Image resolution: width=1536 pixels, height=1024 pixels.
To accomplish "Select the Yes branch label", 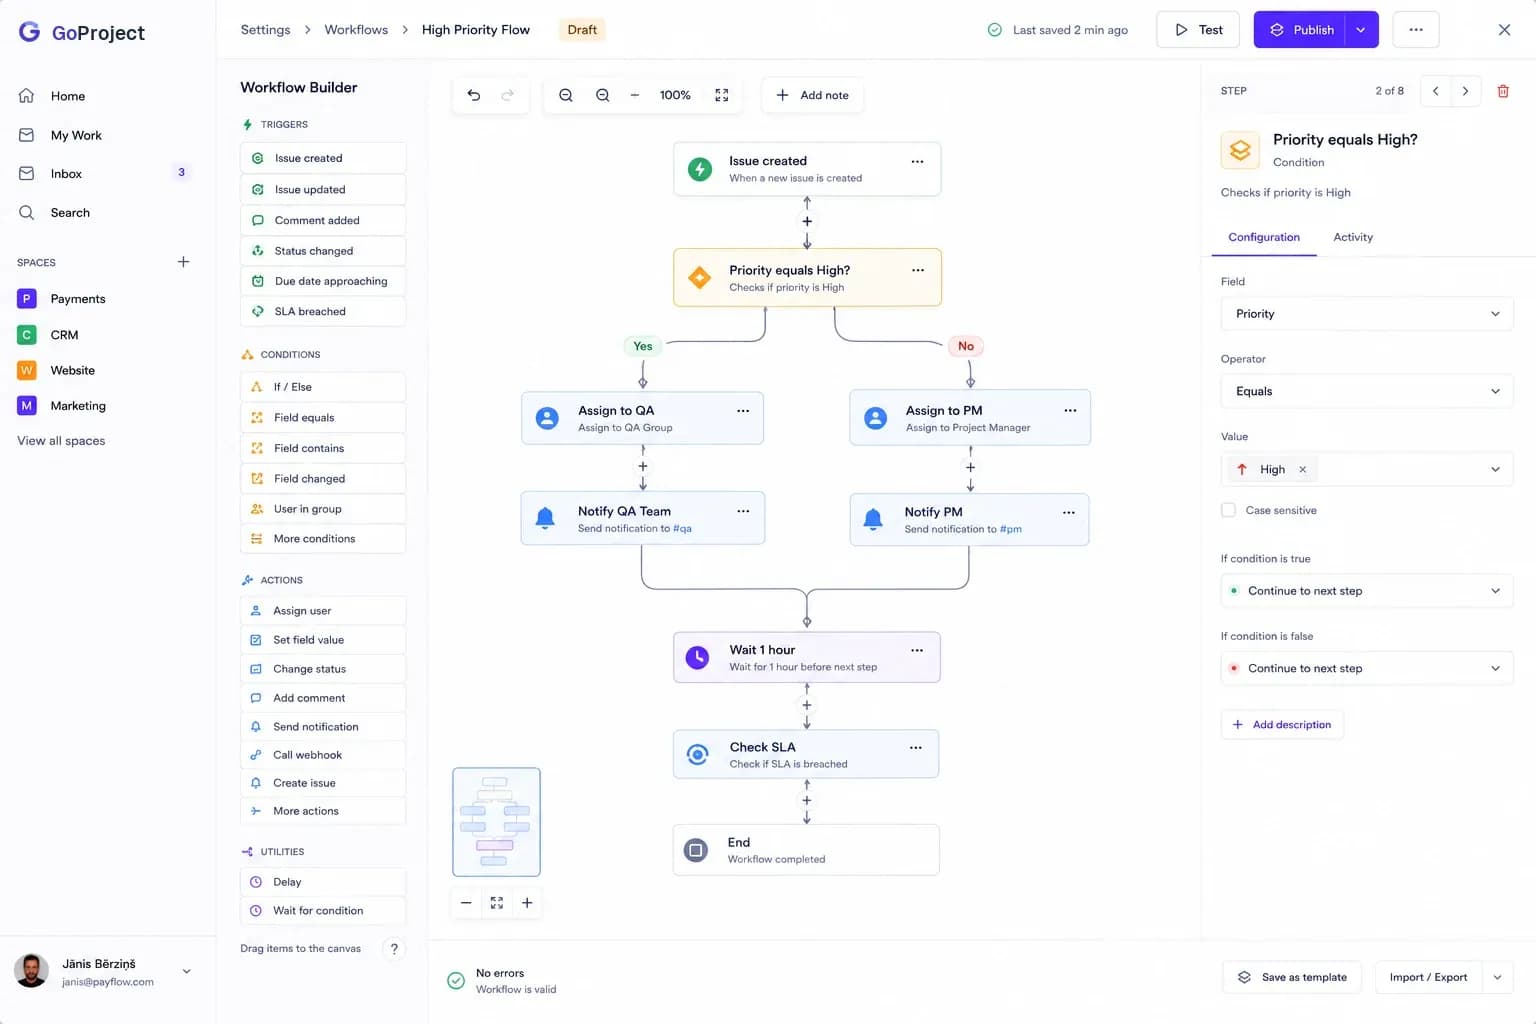I will point(643,346).
